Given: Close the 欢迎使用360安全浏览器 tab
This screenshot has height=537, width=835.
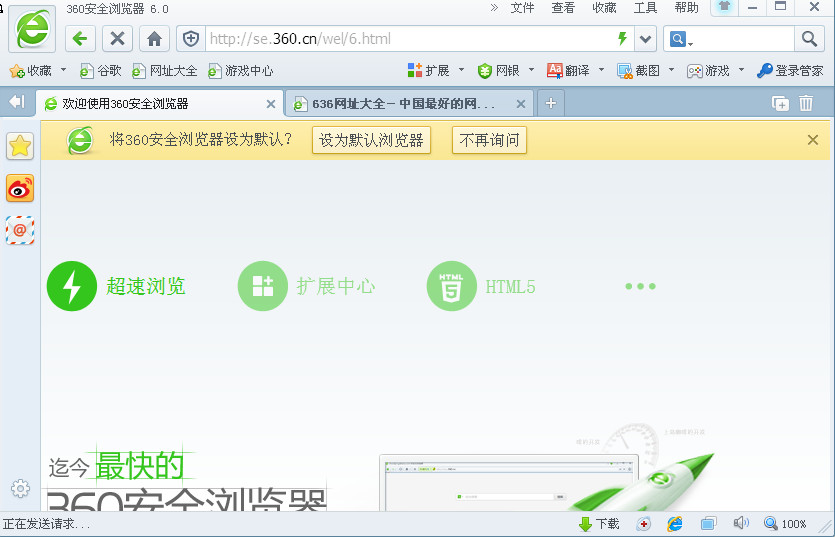Looking at the screenshot, I should [x=271, y=104].
